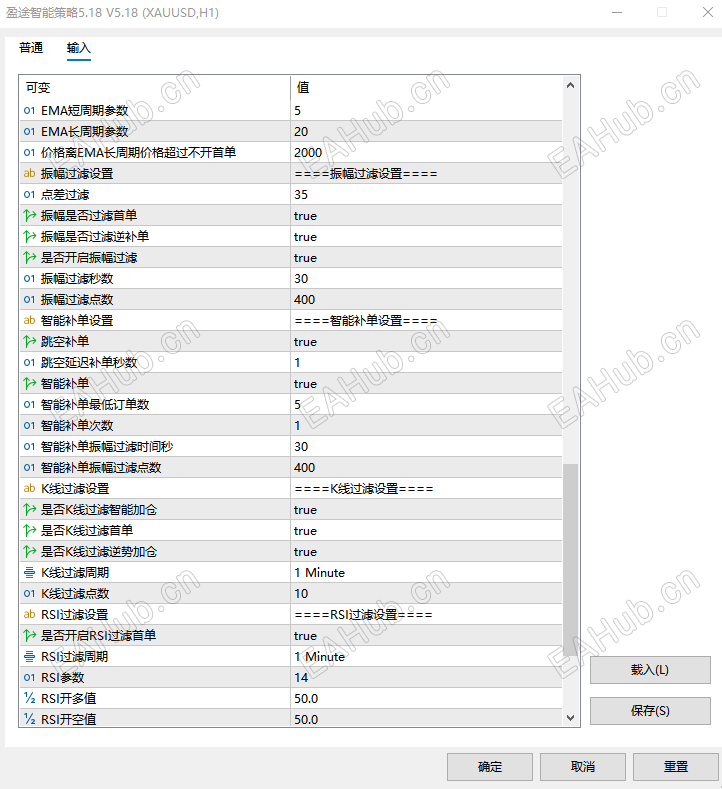Click the boolean arrow icon beside 智能补单
Image resolution: width=722 pixels, height=789 pixels.
click(29, 383)
